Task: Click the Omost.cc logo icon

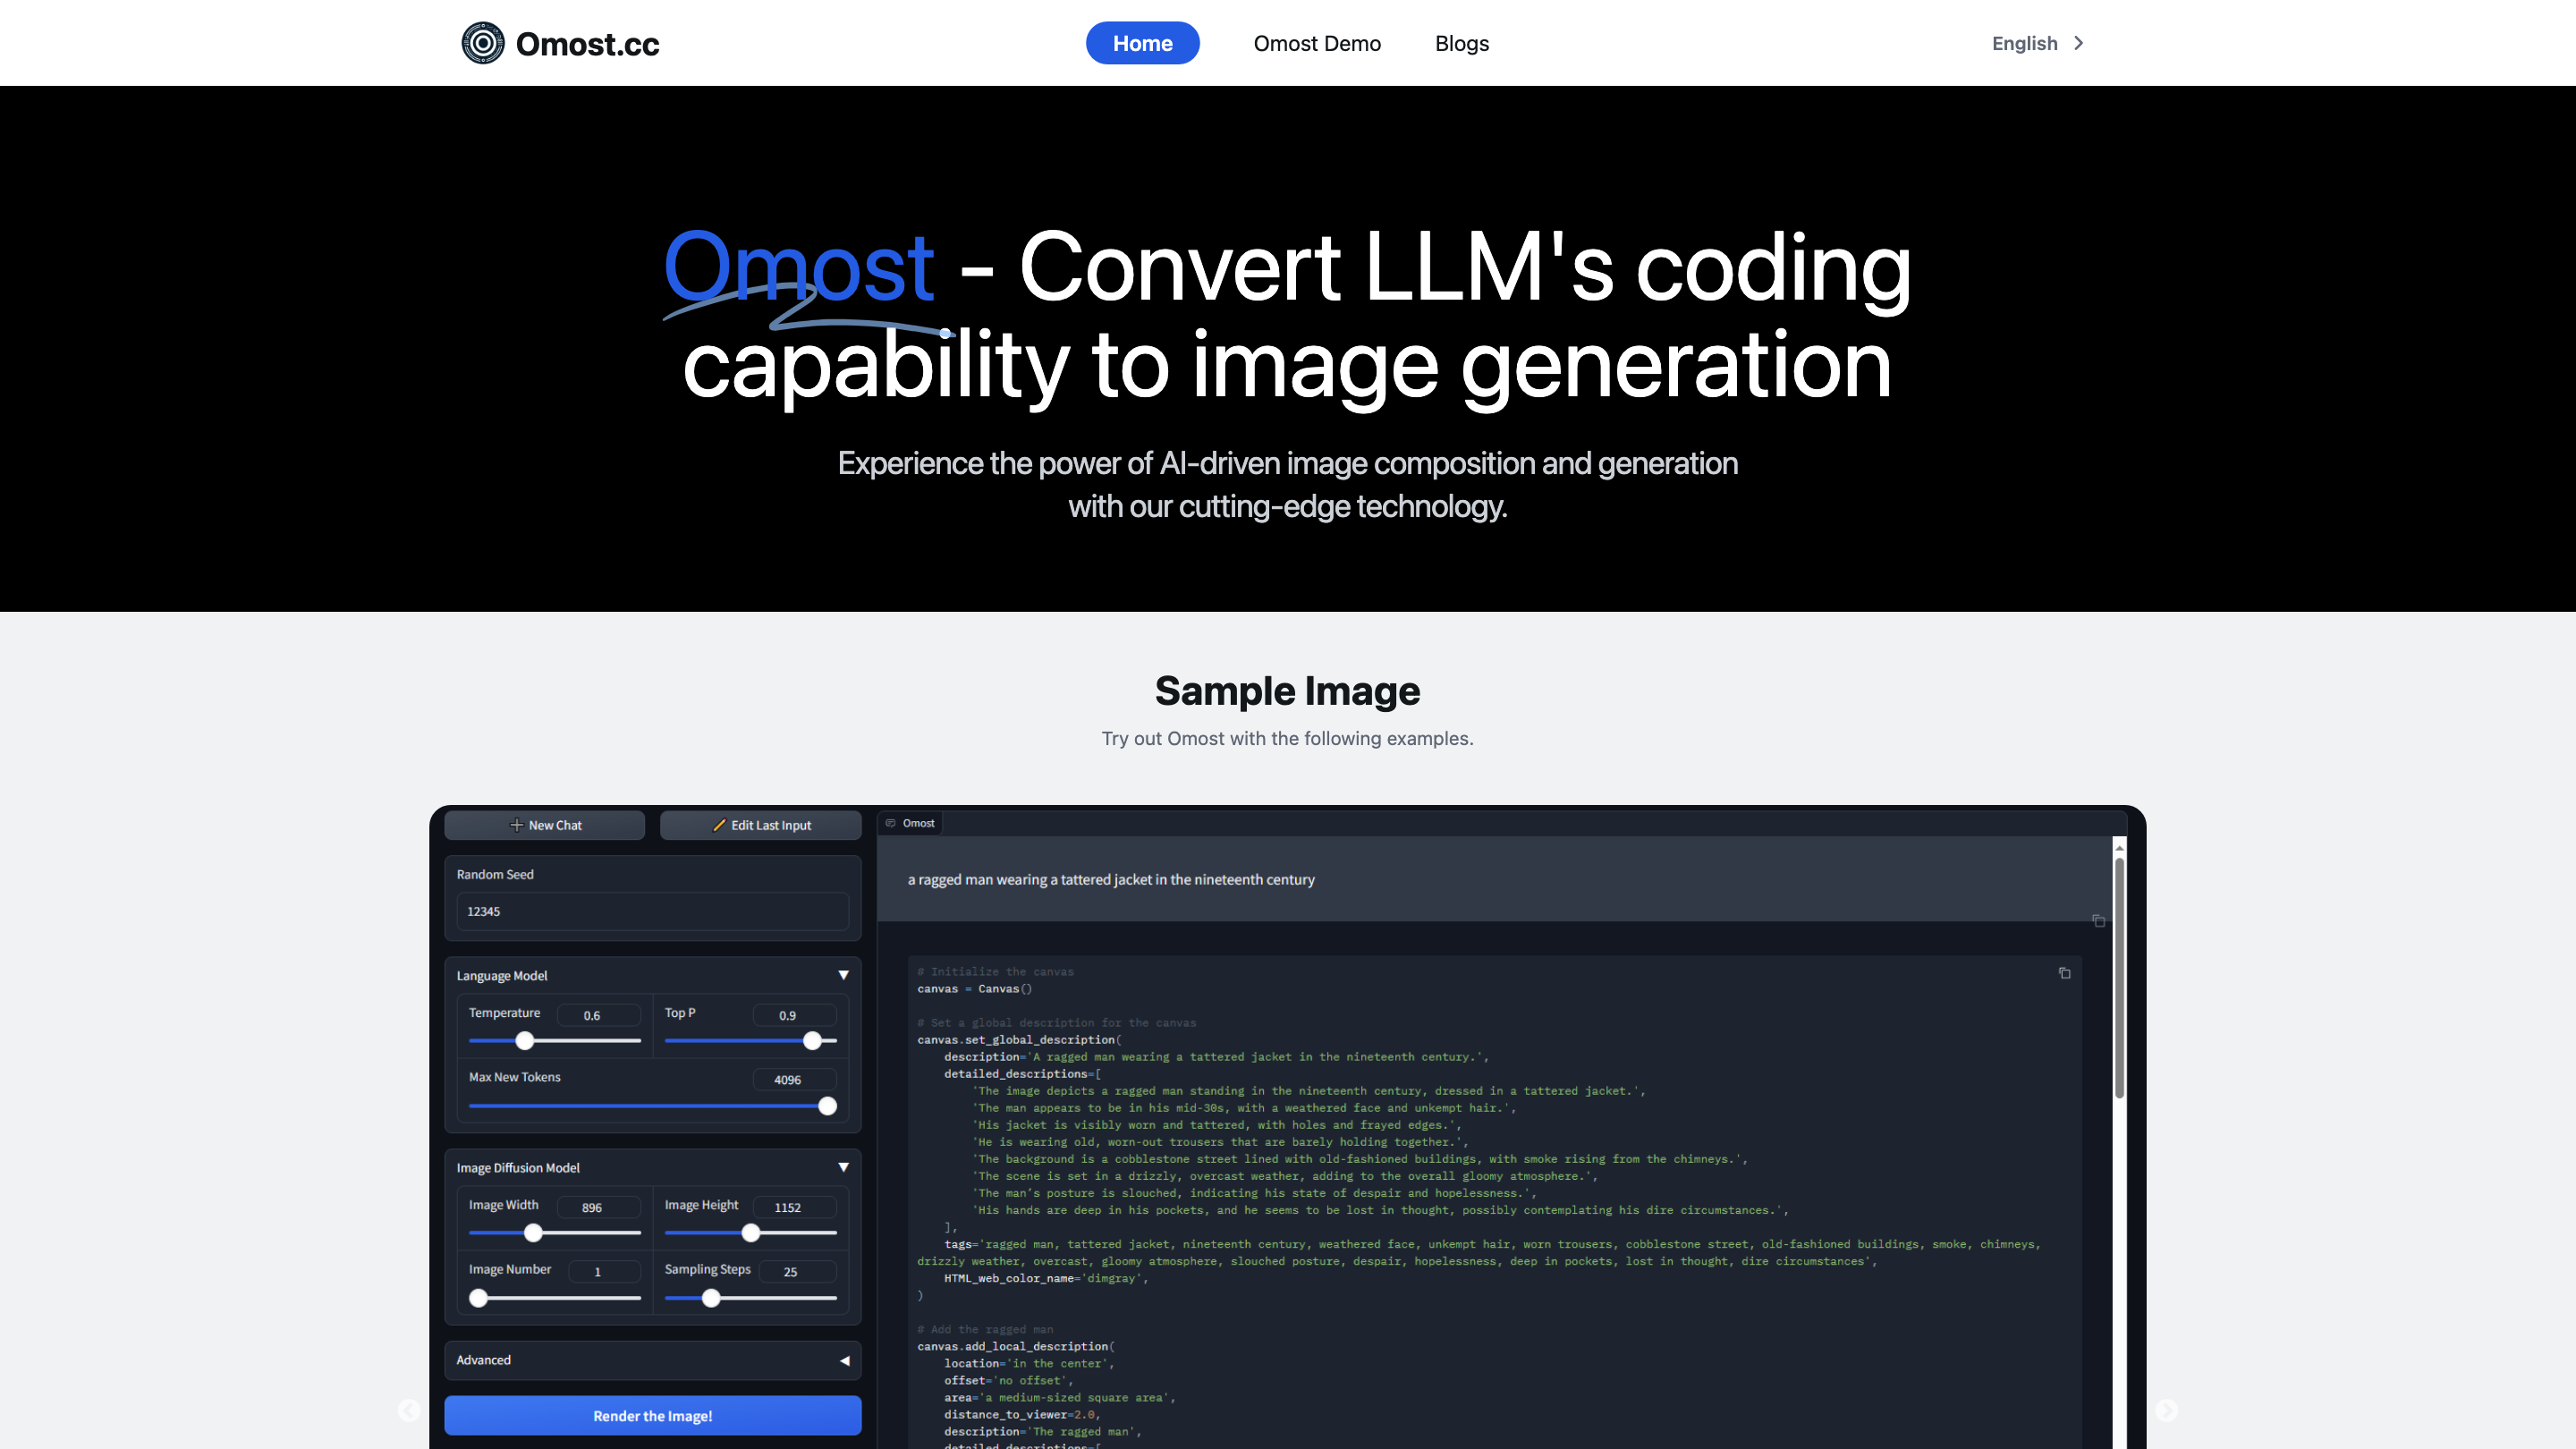Action: 483,43
